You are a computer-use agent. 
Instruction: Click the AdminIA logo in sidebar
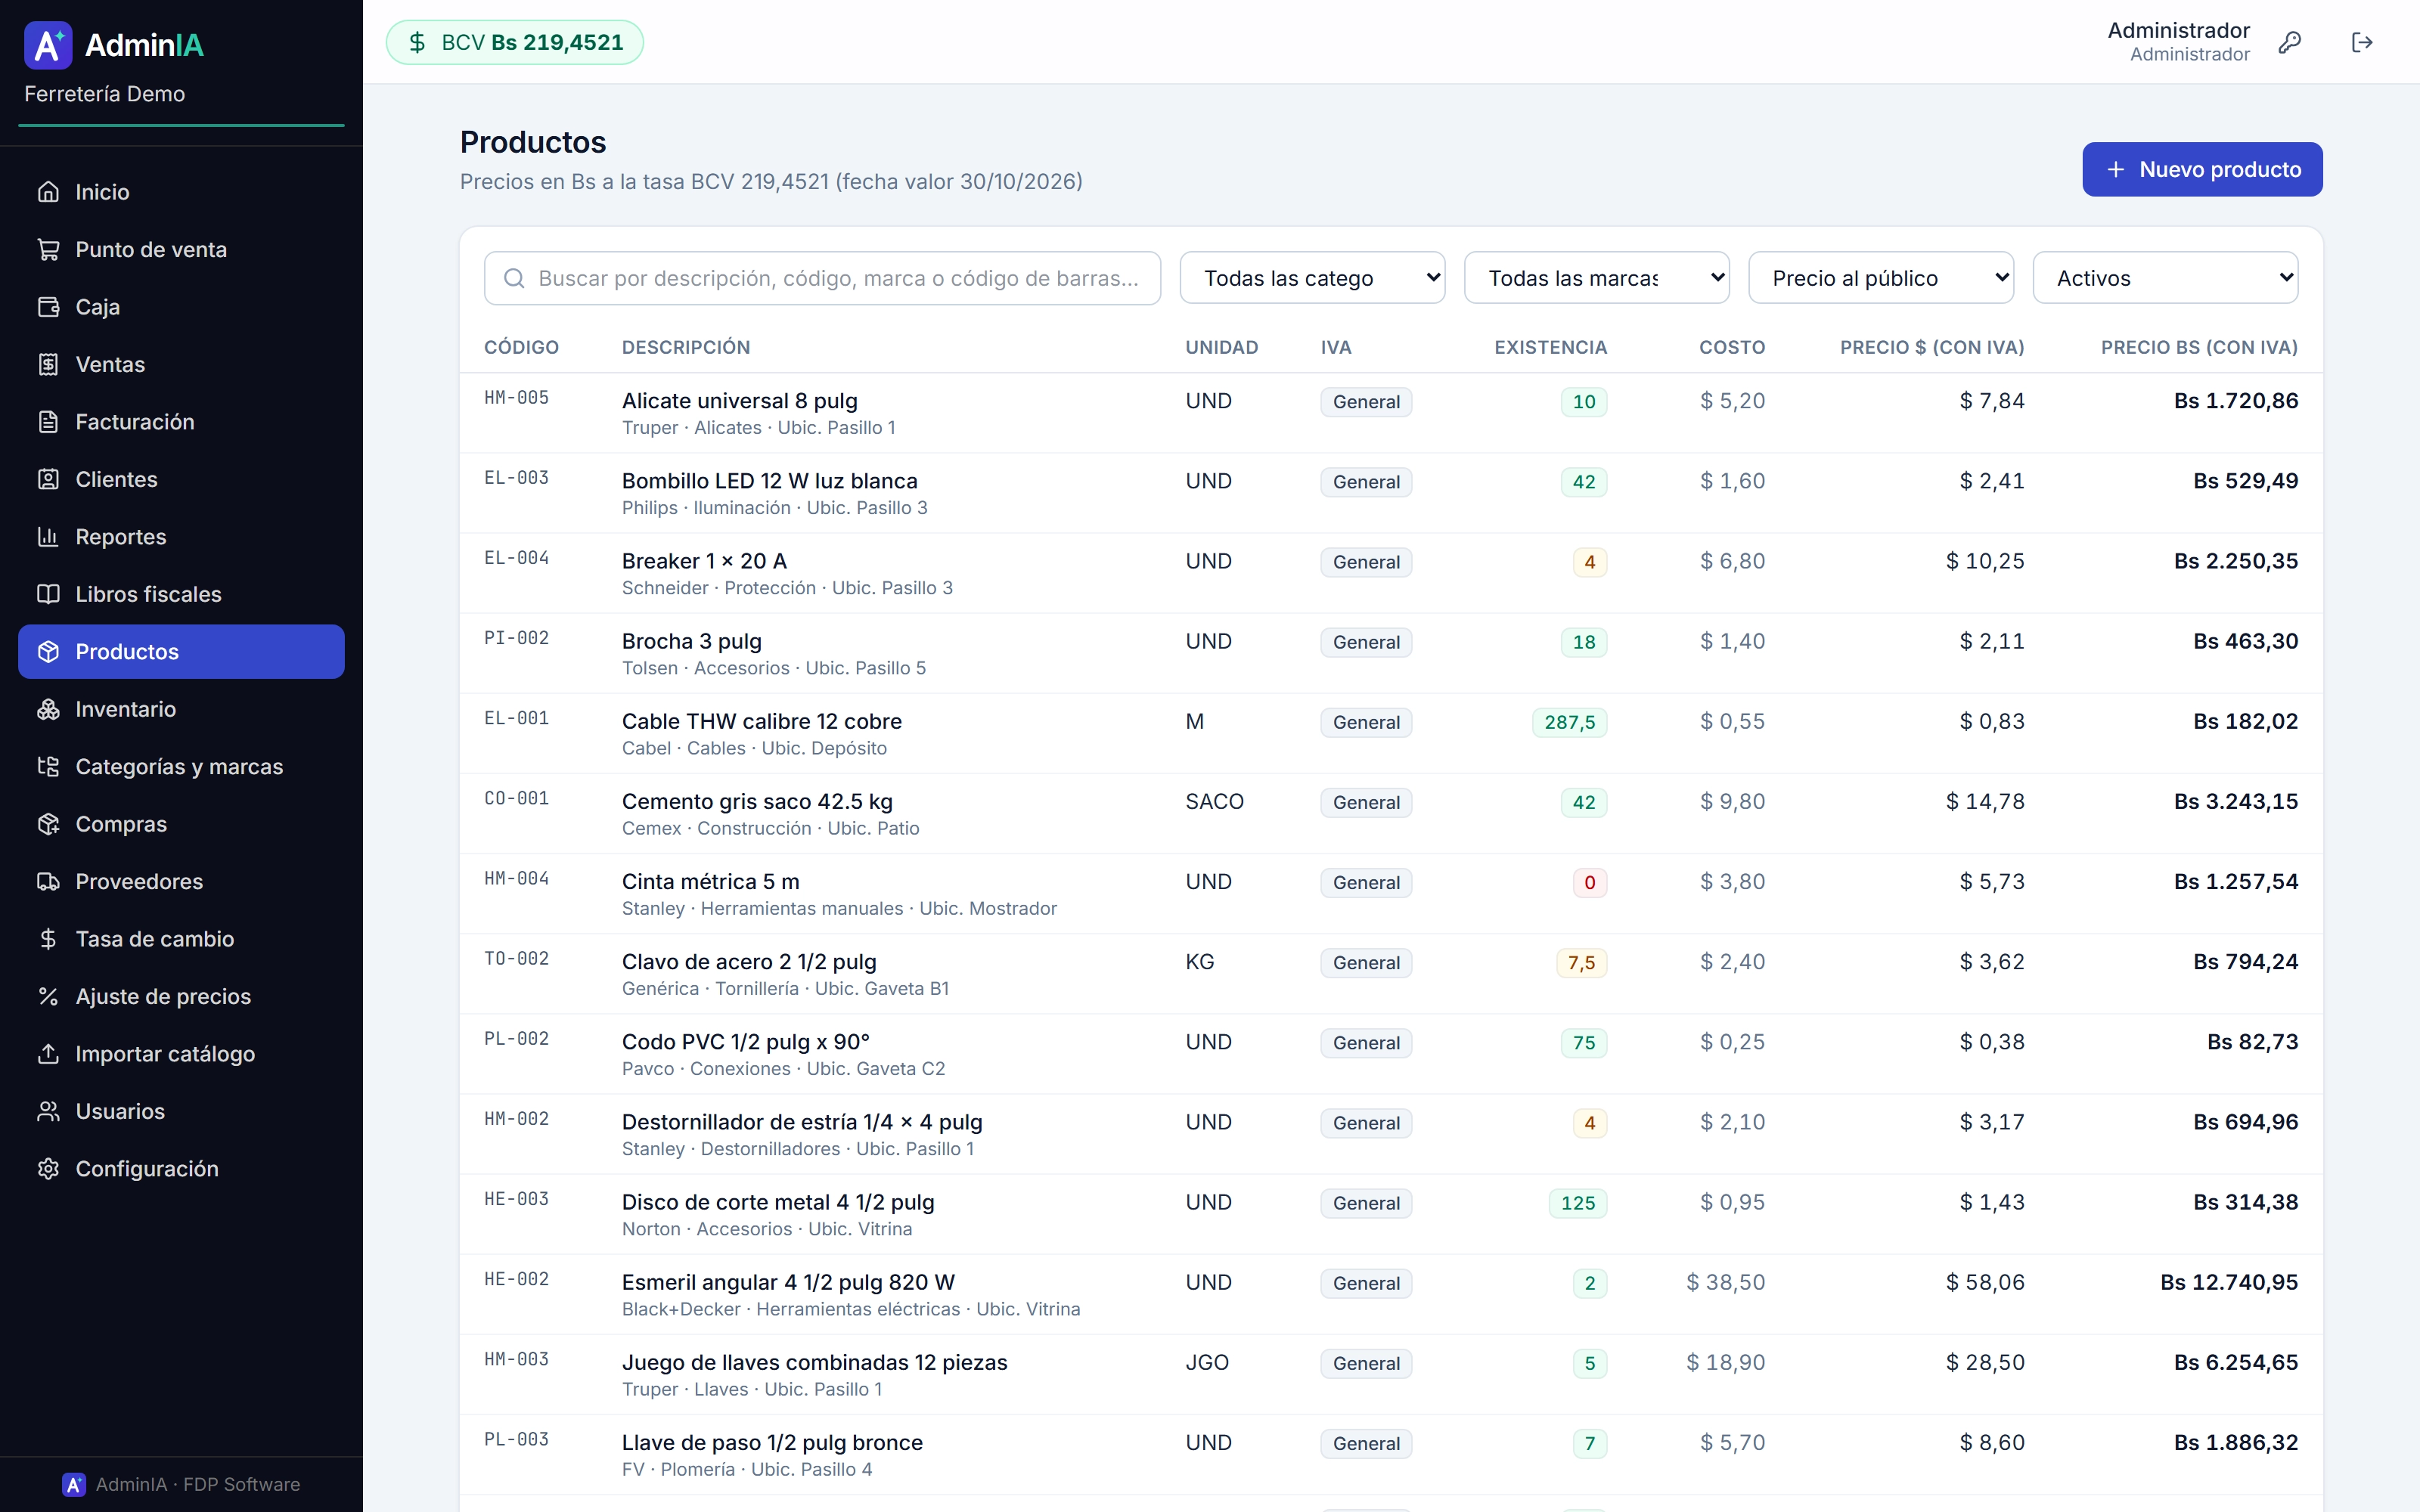(113, 45)
